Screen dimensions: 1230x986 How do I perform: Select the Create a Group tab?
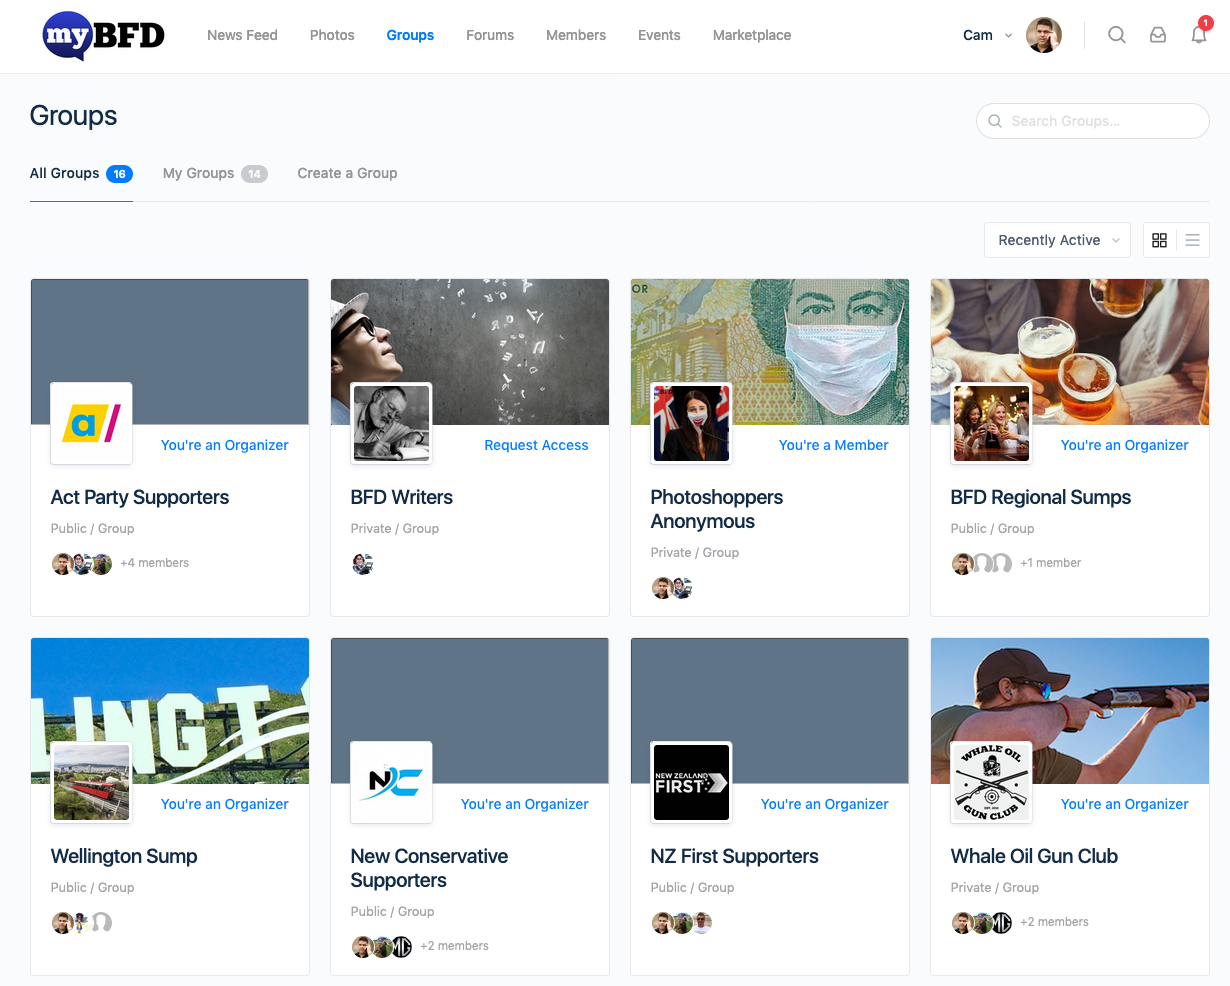pos(347,173)
